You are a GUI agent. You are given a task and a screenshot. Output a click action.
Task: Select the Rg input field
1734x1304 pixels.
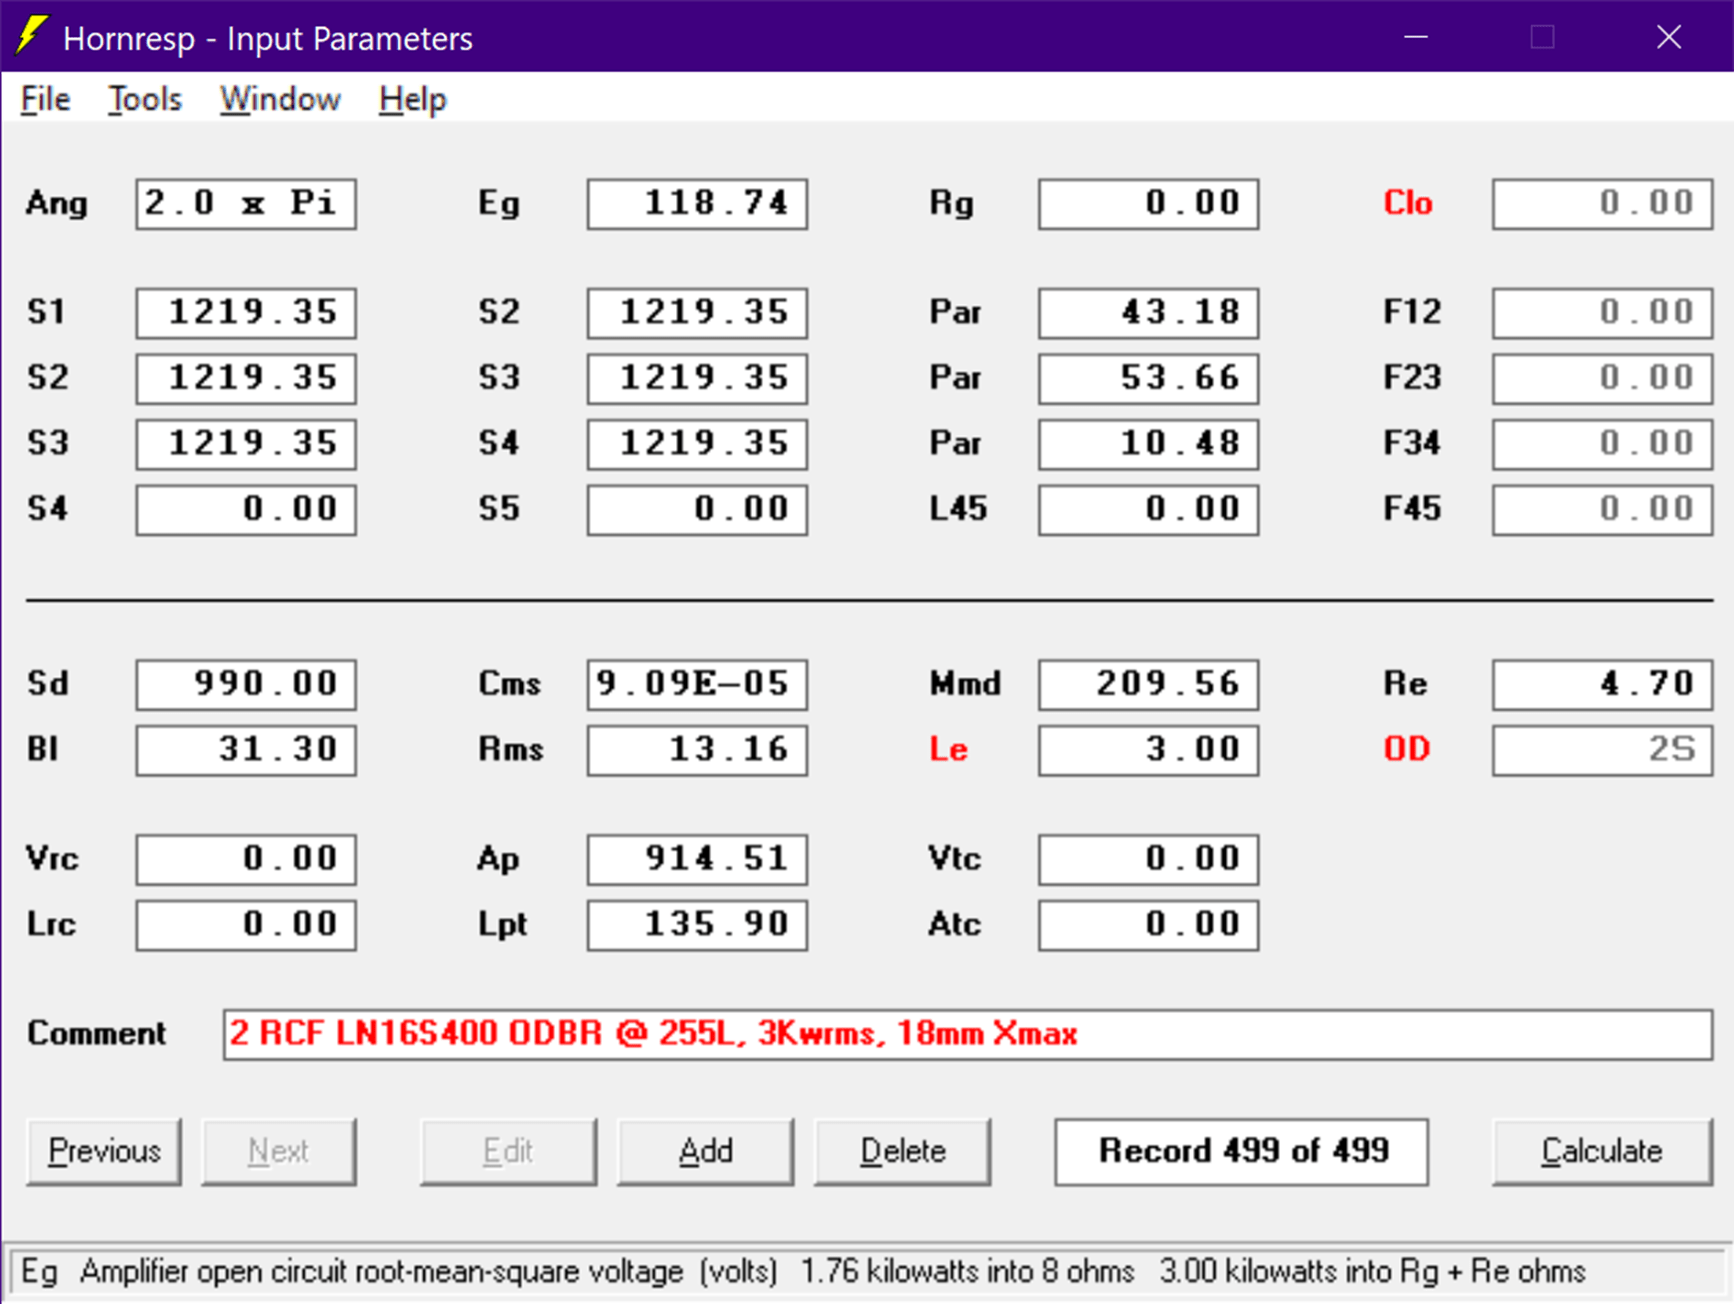pos(1148,204)
